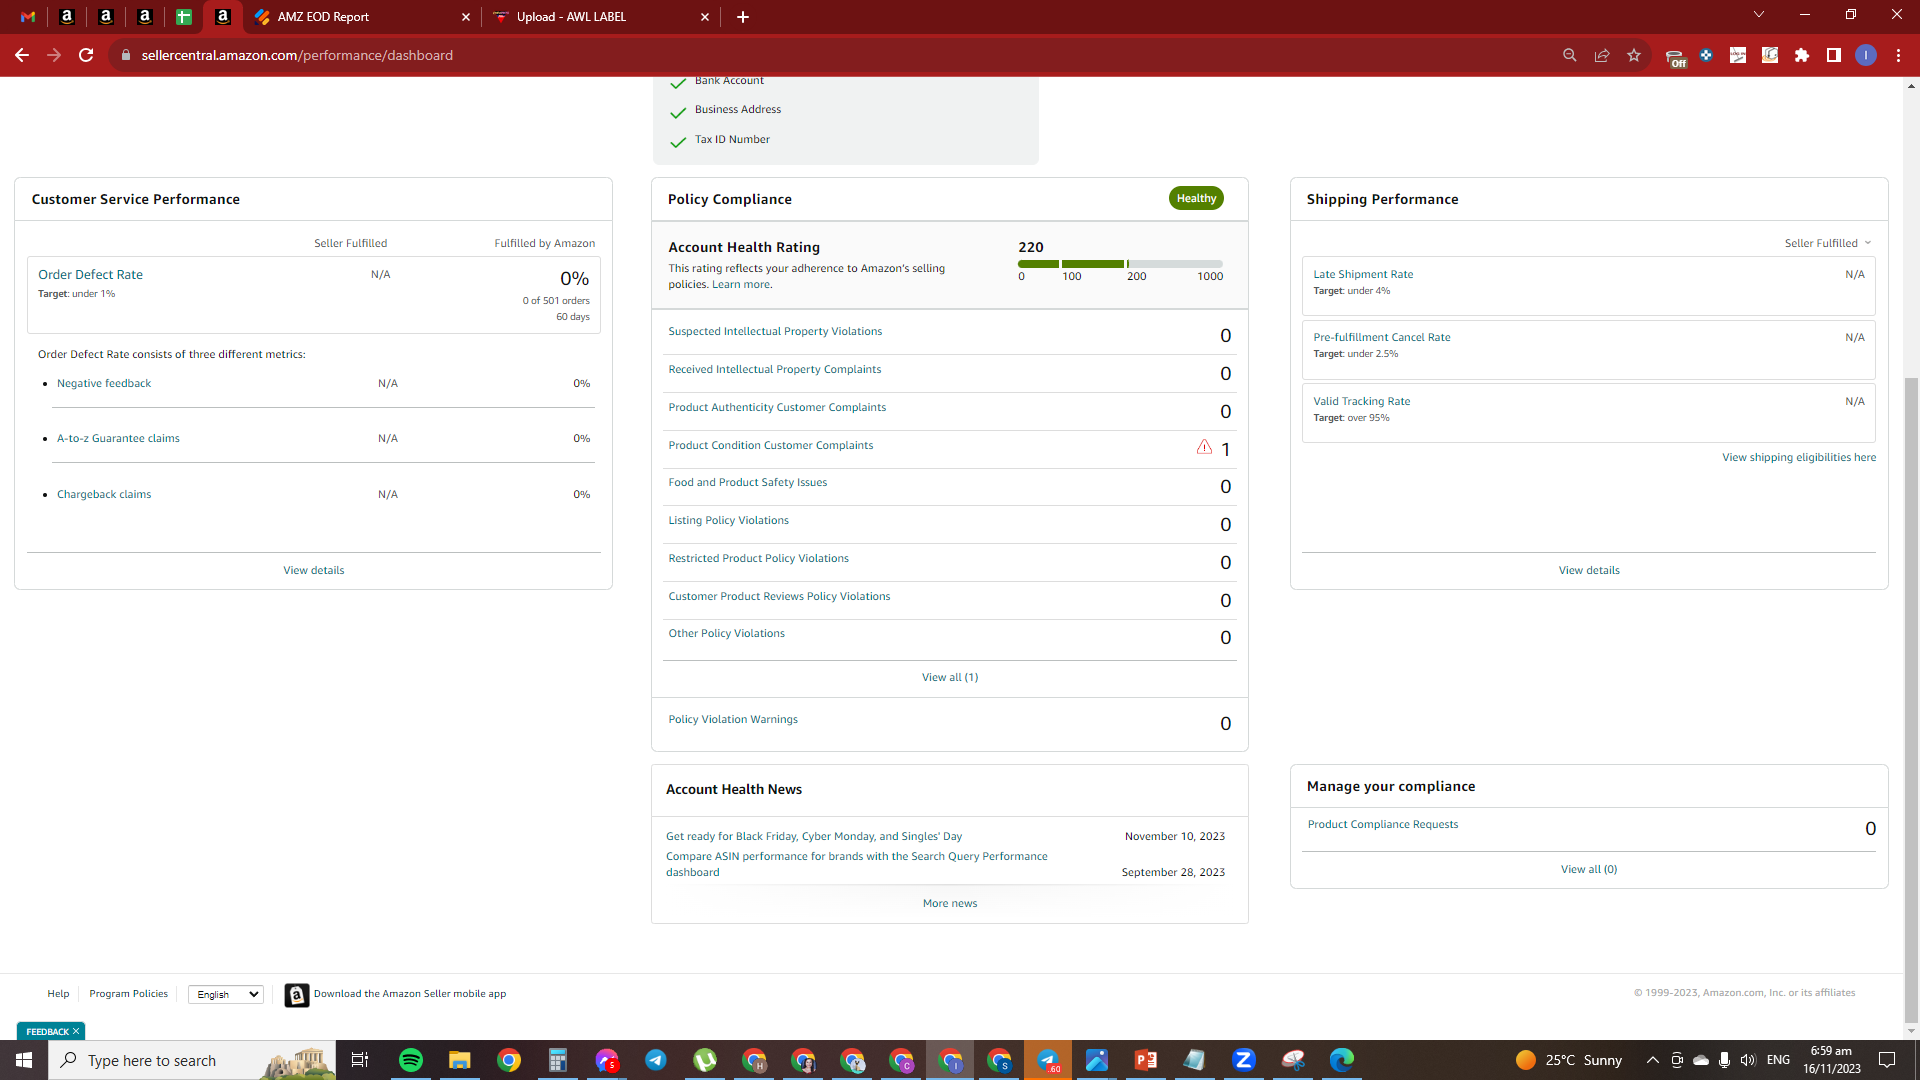The width and height of the screenshot is (1920, 1080).
Task: Click warning icon beside Product Condition count
Action: point(1204,447)
